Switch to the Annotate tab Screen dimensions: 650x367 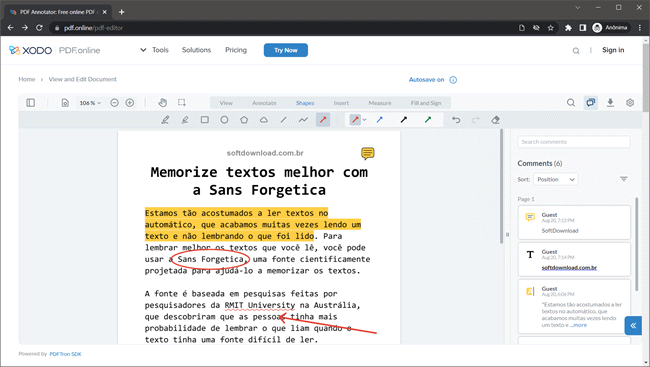[264, 103]
